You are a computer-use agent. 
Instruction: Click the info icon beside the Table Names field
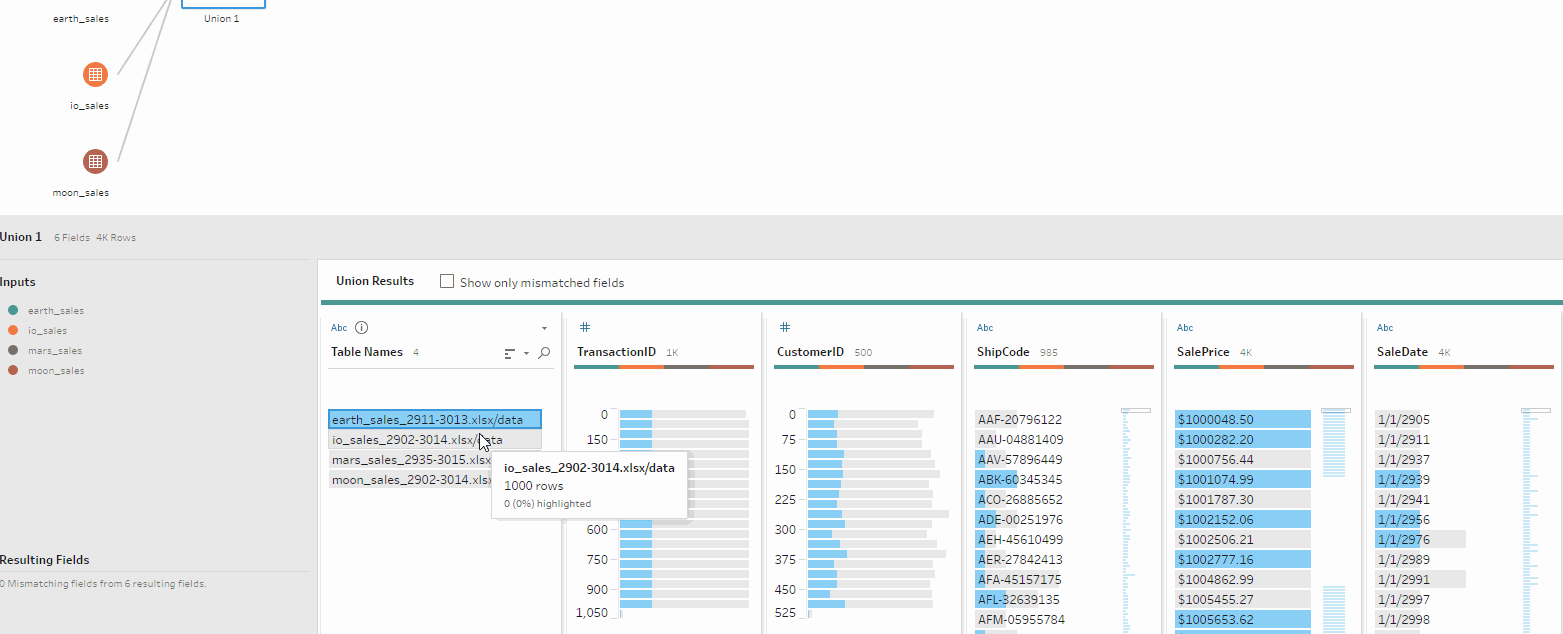coord(360,327)
